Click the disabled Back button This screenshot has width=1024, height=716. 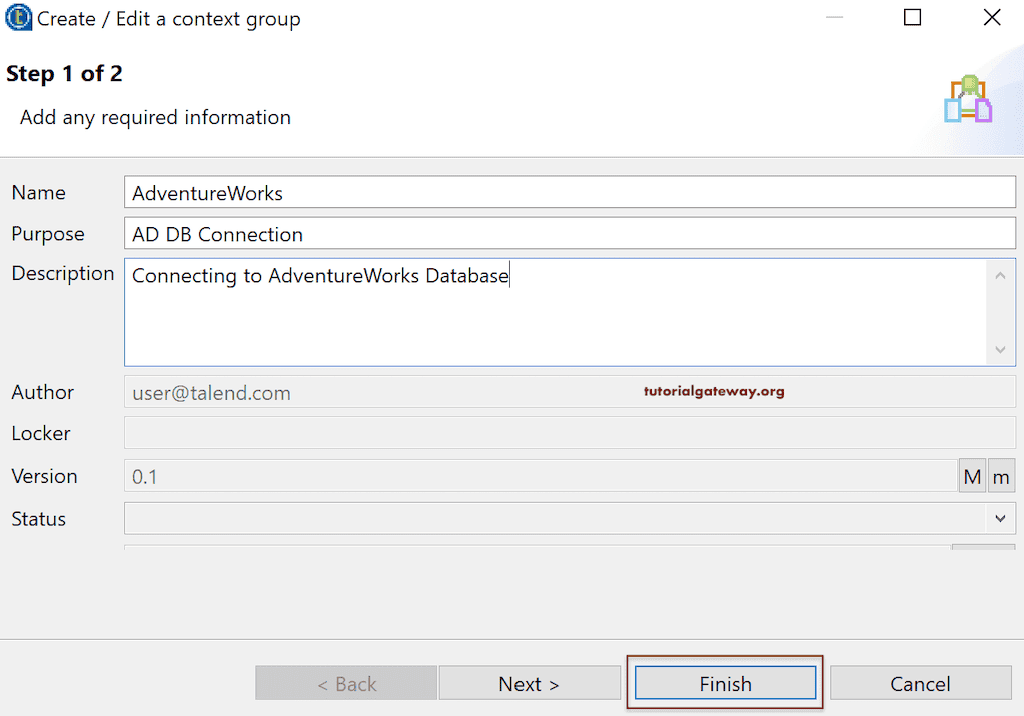click(346, 684)
